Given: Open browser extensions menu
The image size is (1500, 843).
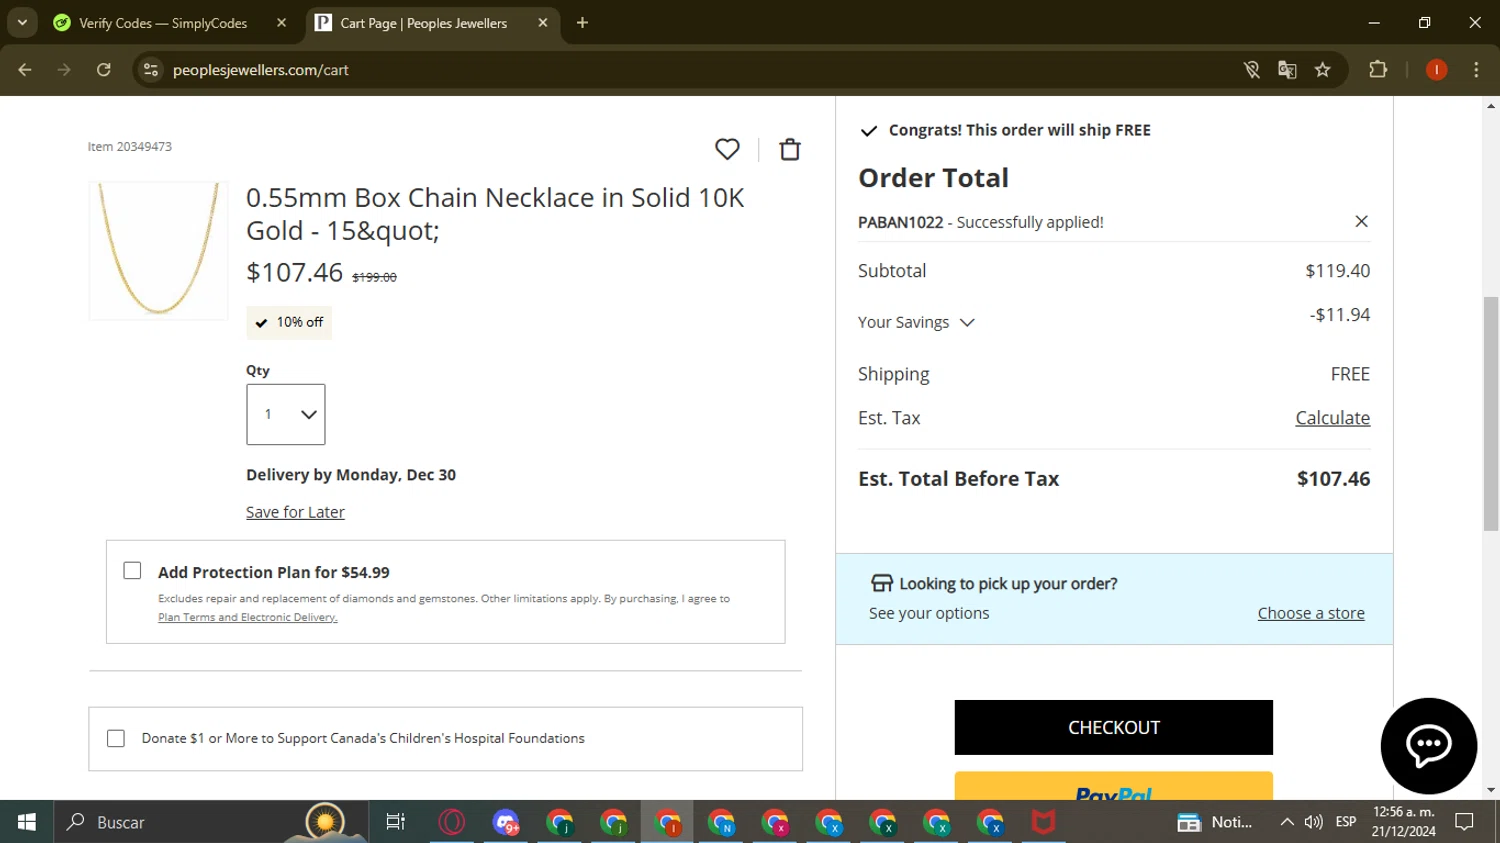Looking at the screenshot, I should pos(1378,69).
